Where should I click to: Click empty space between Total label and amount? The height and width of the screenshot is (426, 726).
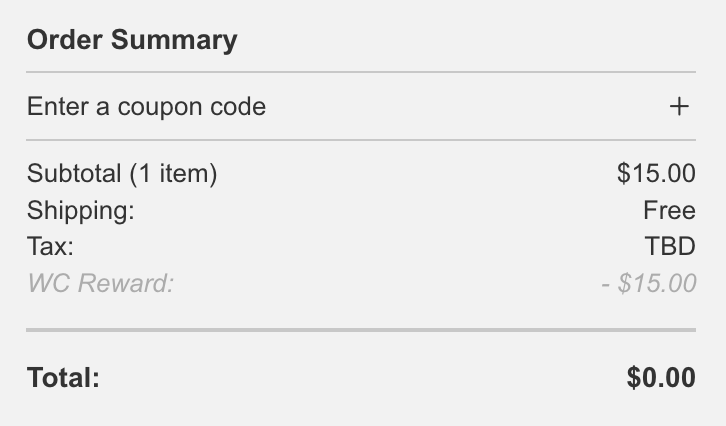pos(360,377)
